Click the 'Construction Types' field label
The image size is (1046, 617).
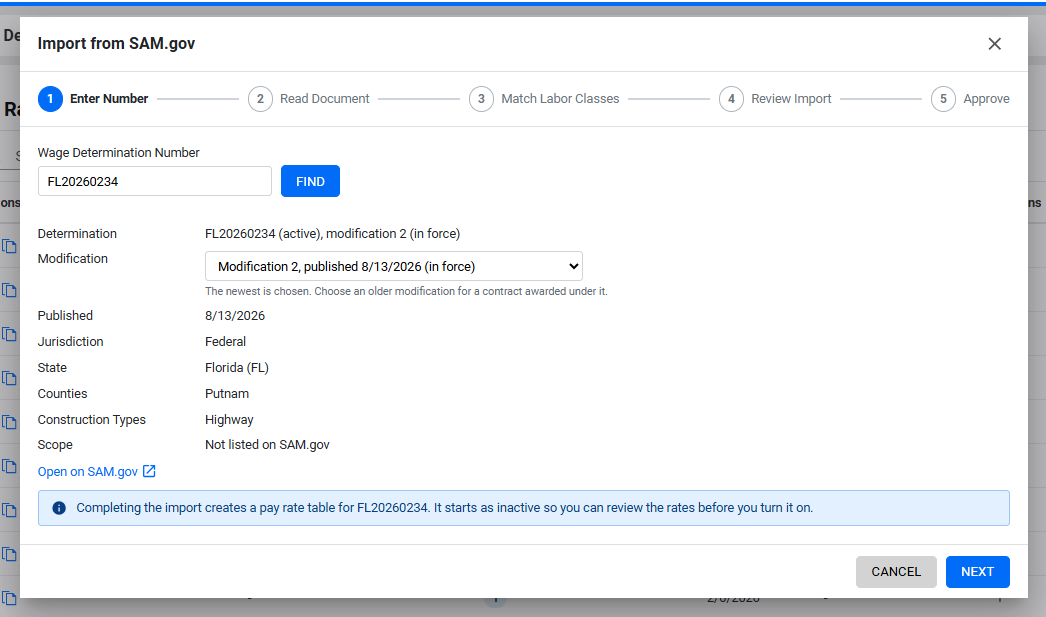pos(91,420)
